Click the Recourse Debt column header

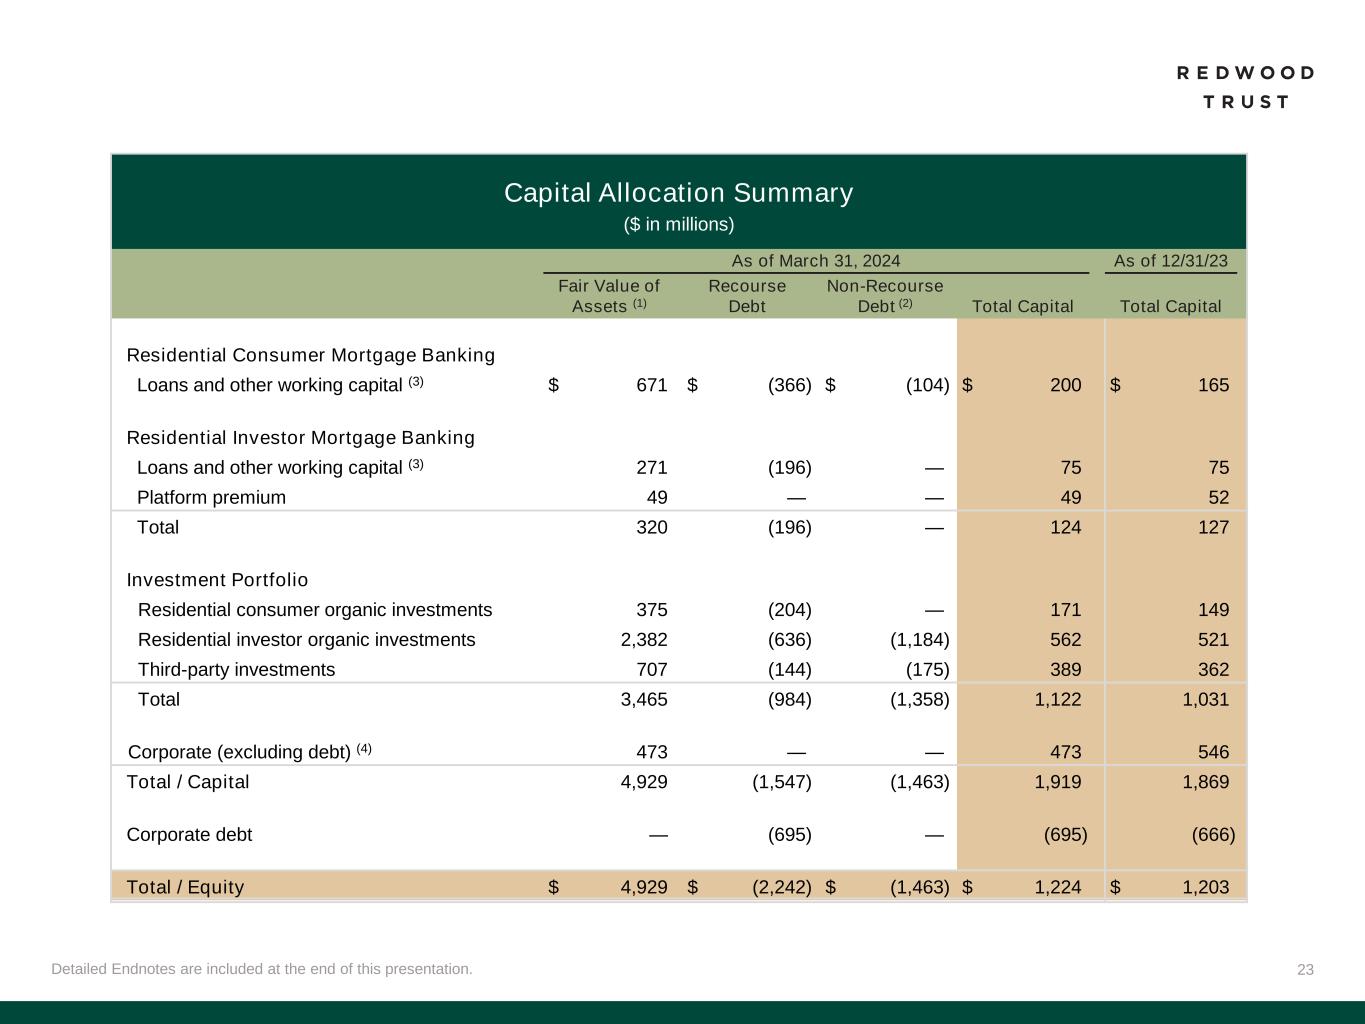(x=747, y=296)
